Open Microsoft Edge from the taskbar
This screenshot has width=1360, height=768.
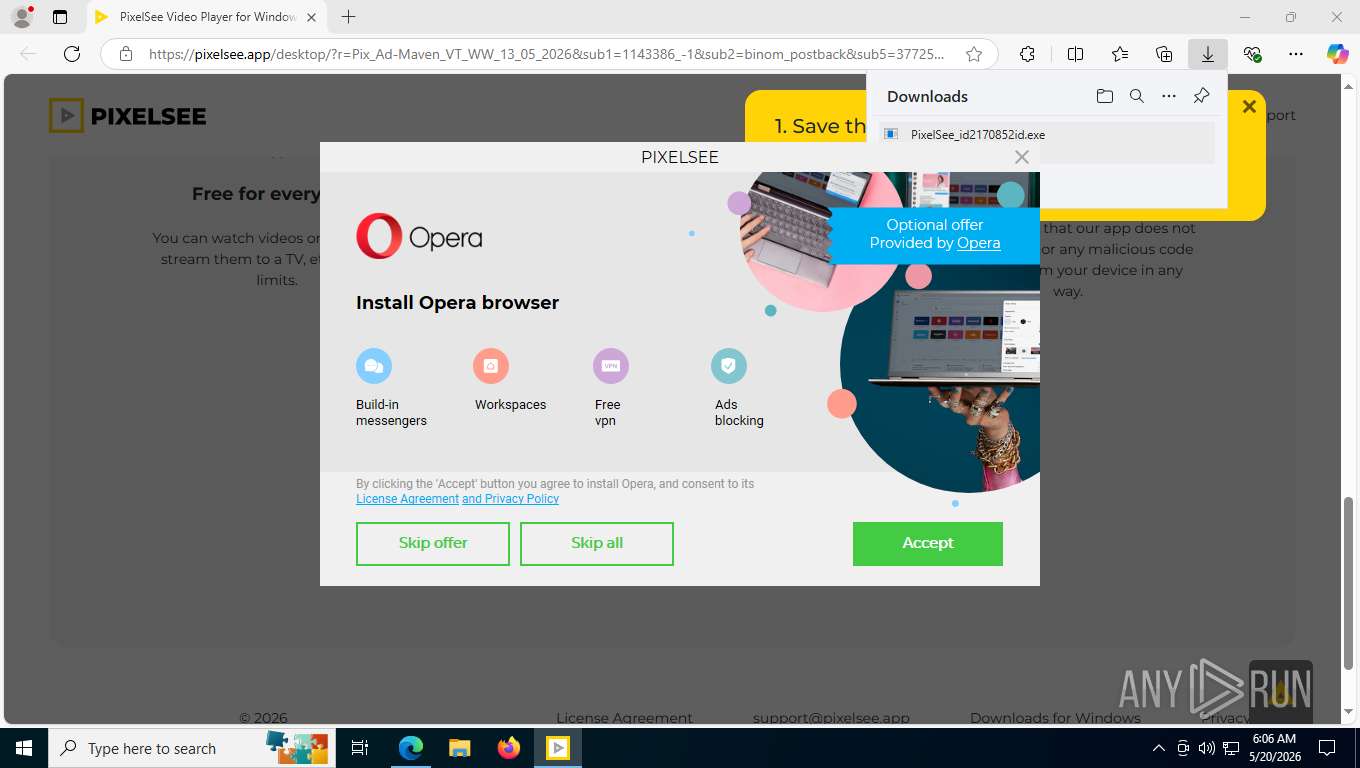pyautogui.click(x=411, y=748)
